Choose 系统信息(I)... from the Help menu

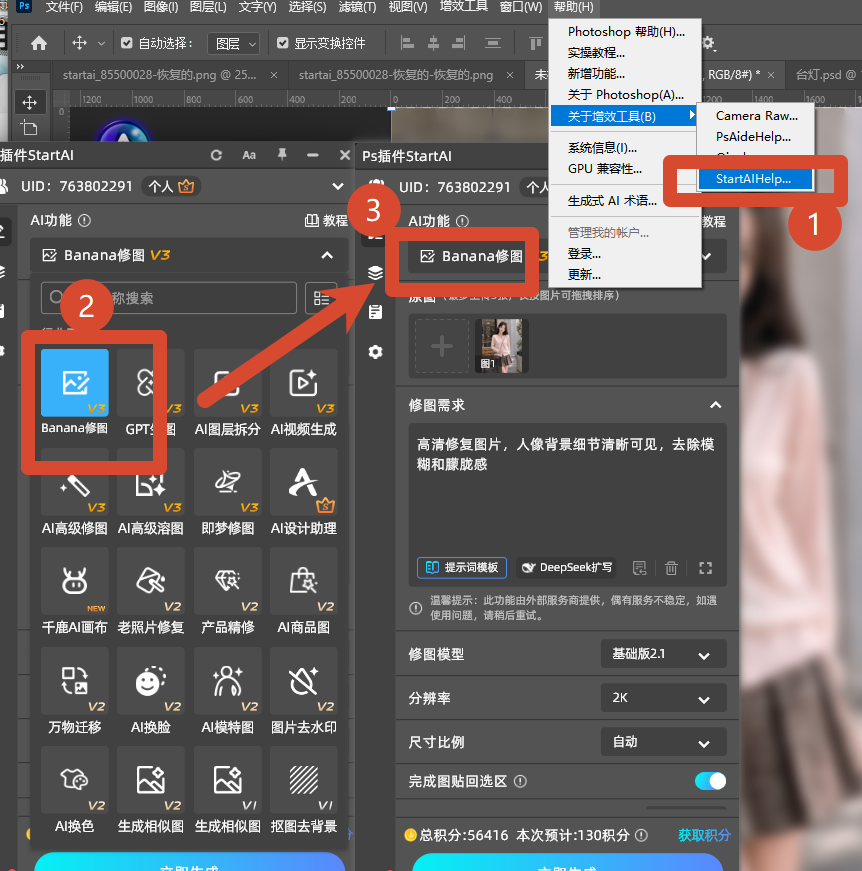pyautogui.click(x=602, y=148)
